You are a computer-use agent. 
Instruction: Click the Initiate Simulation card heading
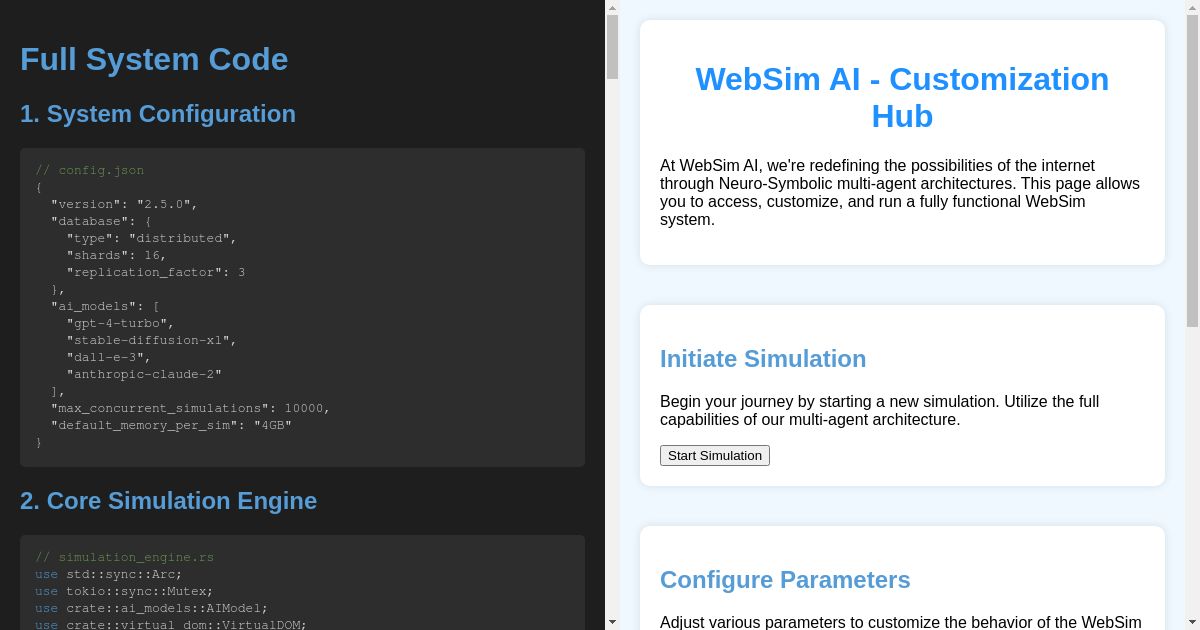coord(763,359)
